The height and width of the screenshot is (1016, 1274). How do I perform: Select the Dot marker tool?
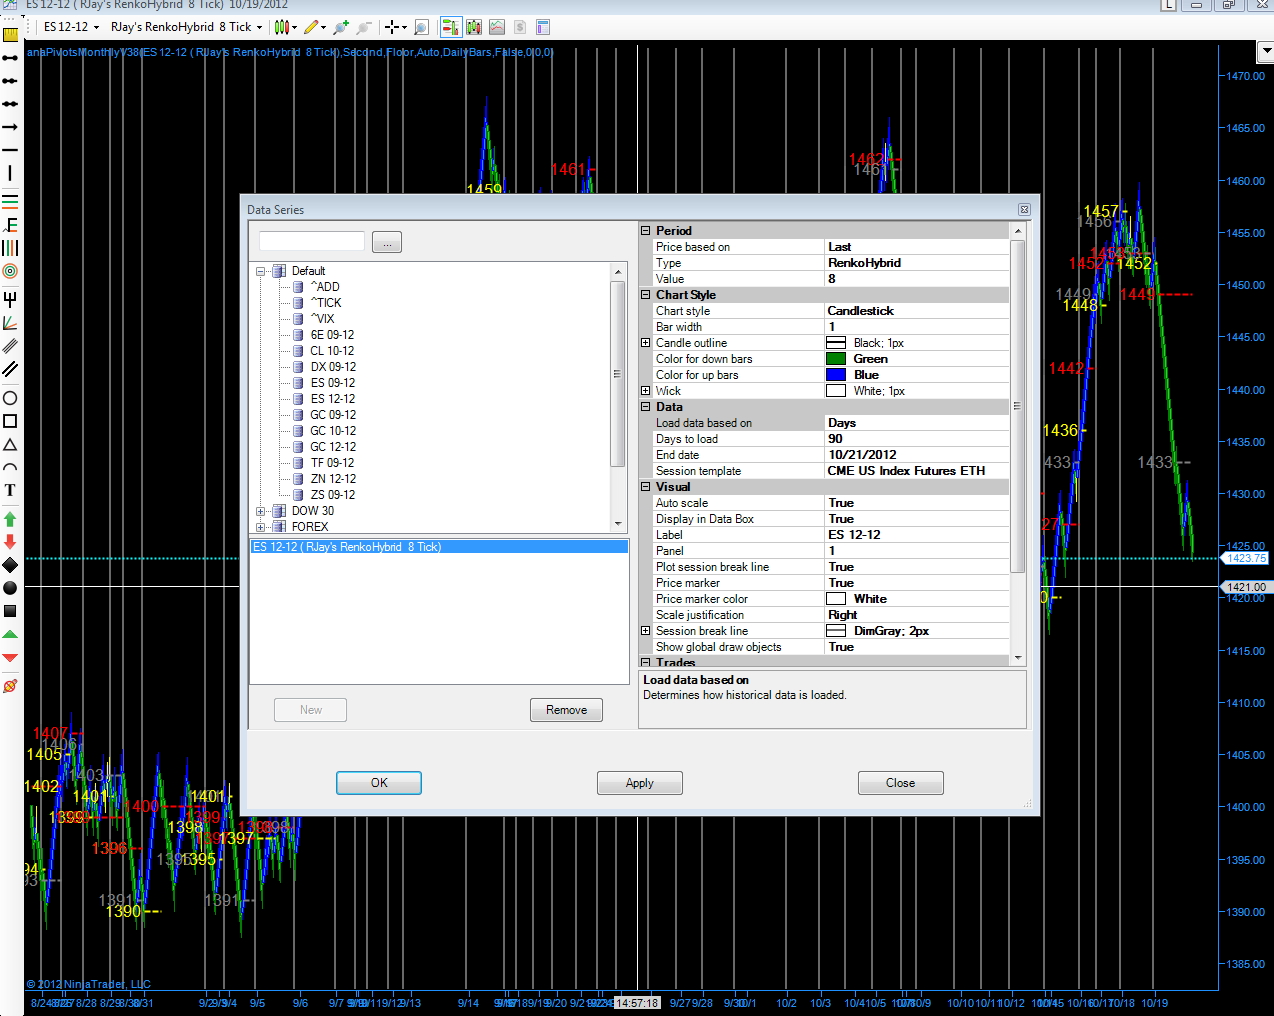coord(10,588)
